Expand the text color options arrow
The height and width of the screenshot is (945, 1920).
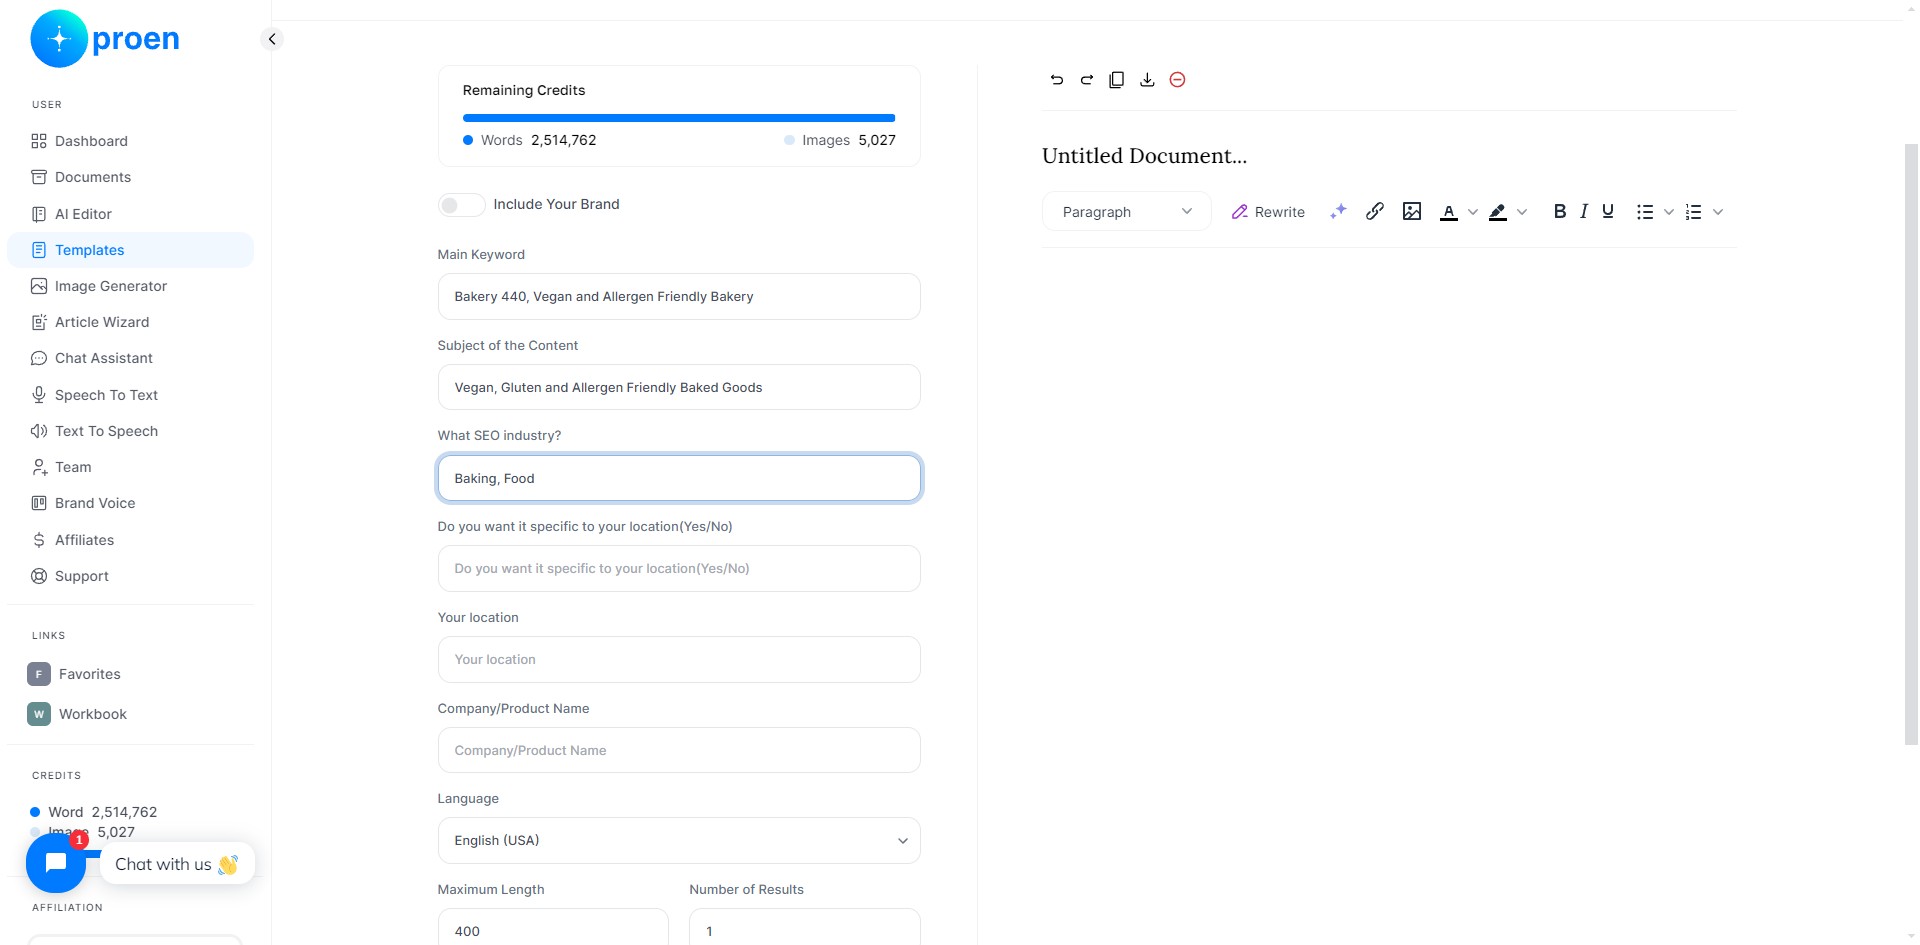1472,212
